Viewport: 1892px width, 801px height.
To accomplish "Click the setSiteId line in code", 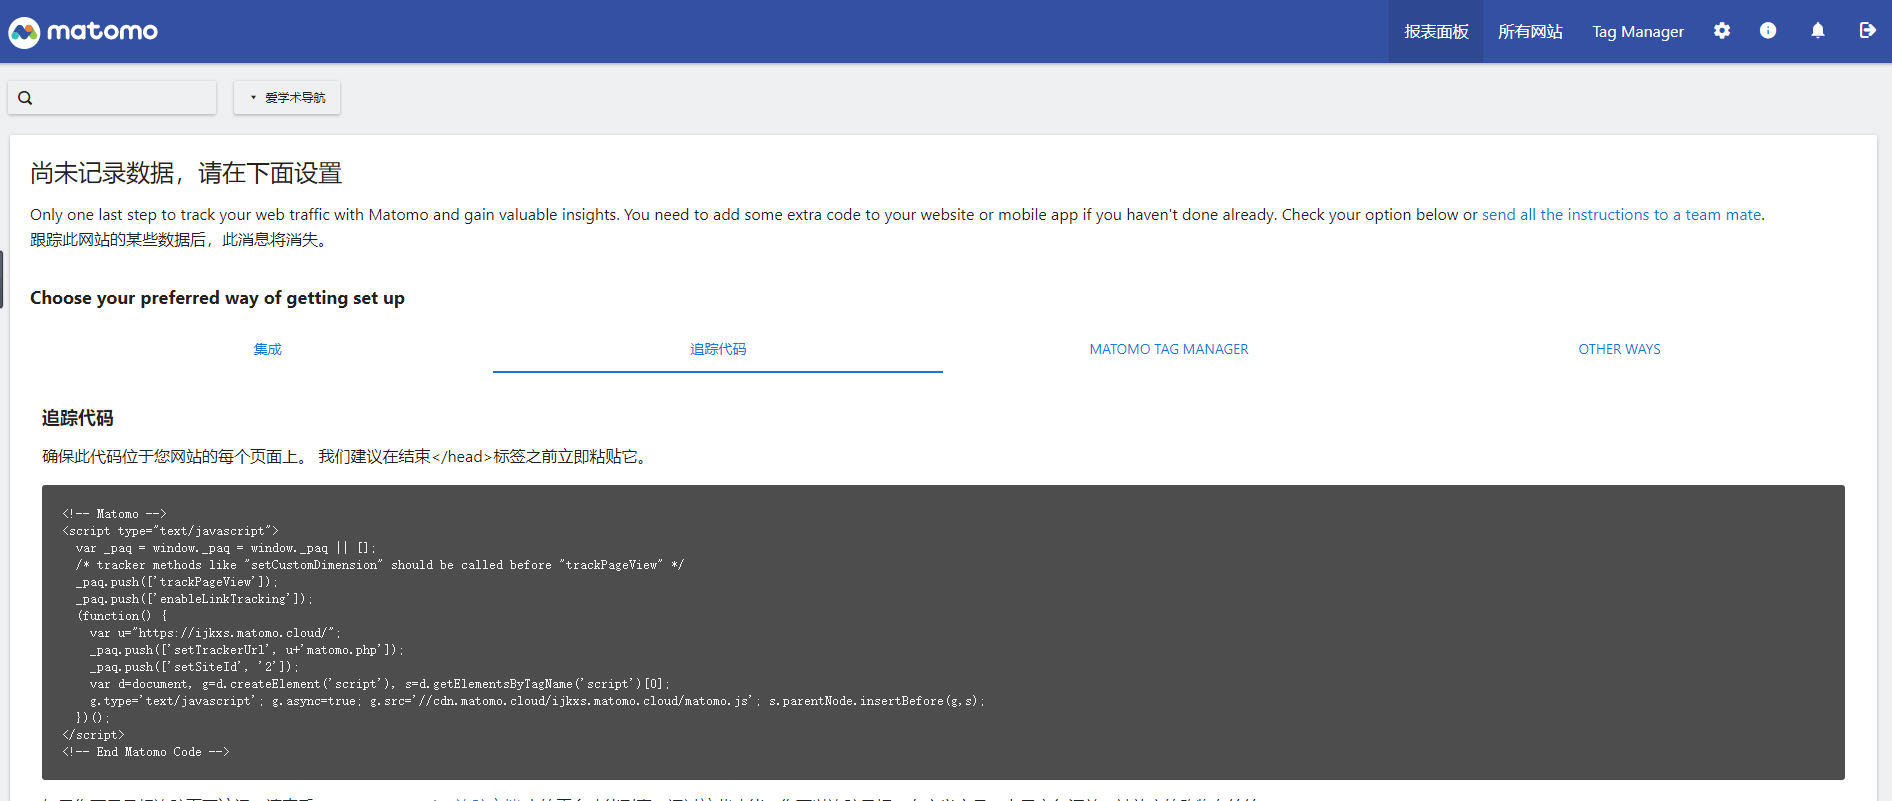I will tap(194, 667).
